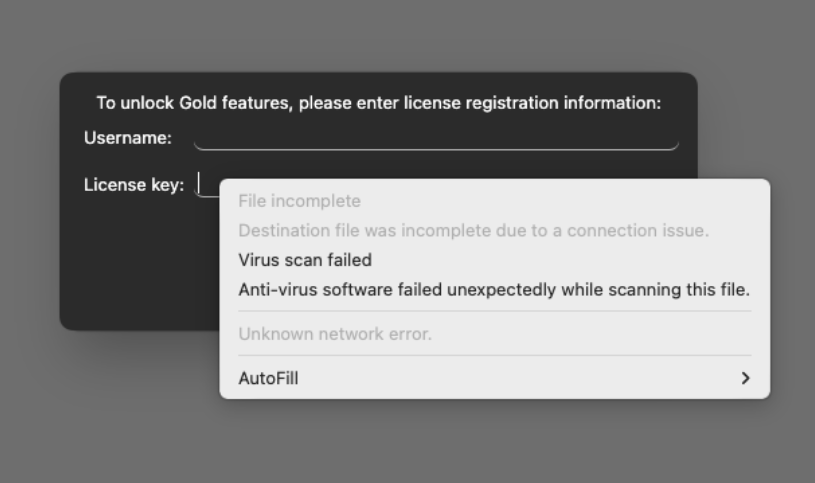Click the "License key:" label
Viewport: 815px width, 483px height.
pos(134,185)
